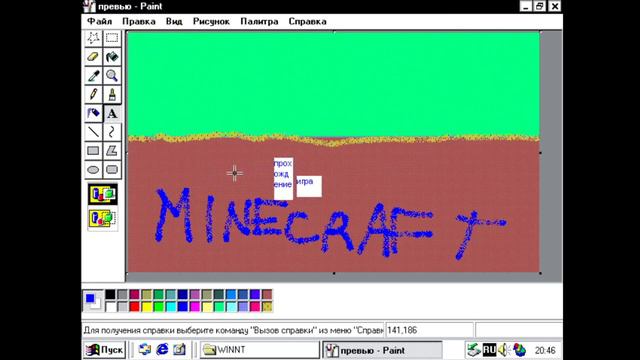Select the Brush tool

click(112, 94)
